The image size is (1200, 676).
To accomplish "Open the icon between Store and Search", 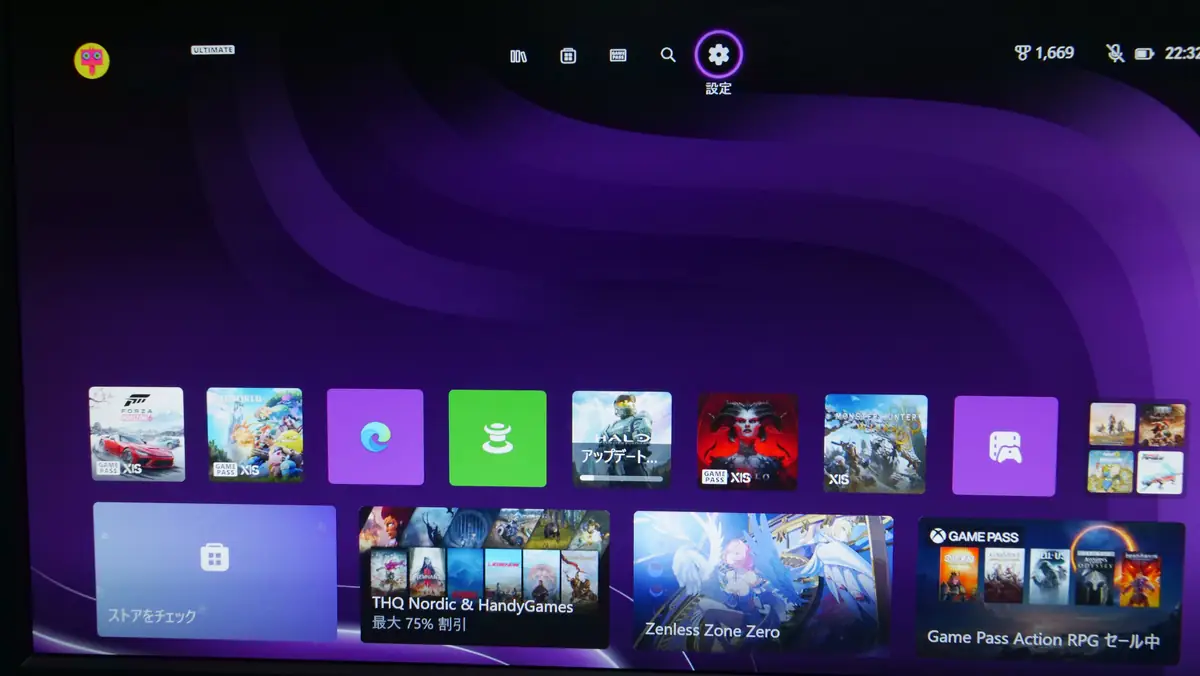I will pyautogui.click(x=618, y=56).
